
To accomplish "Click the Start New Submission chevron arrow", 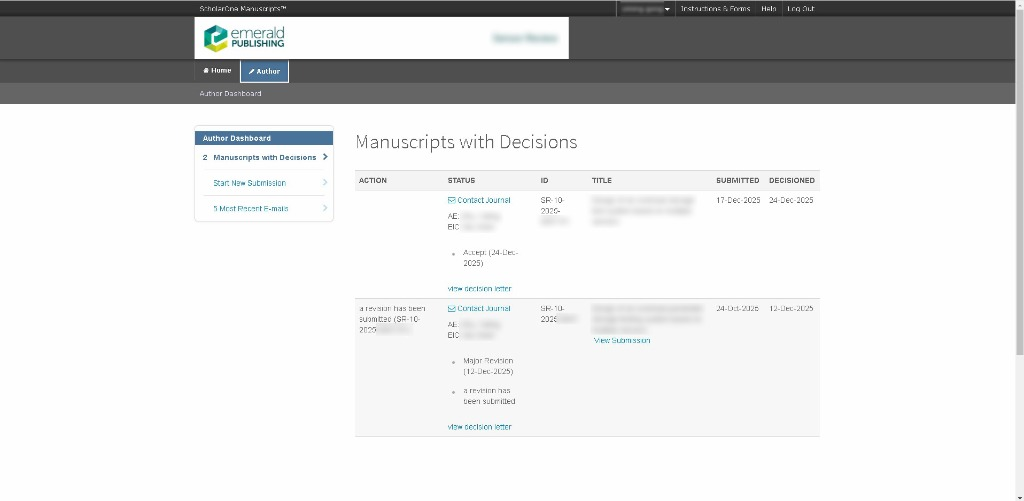I will (x=325, y=183).
